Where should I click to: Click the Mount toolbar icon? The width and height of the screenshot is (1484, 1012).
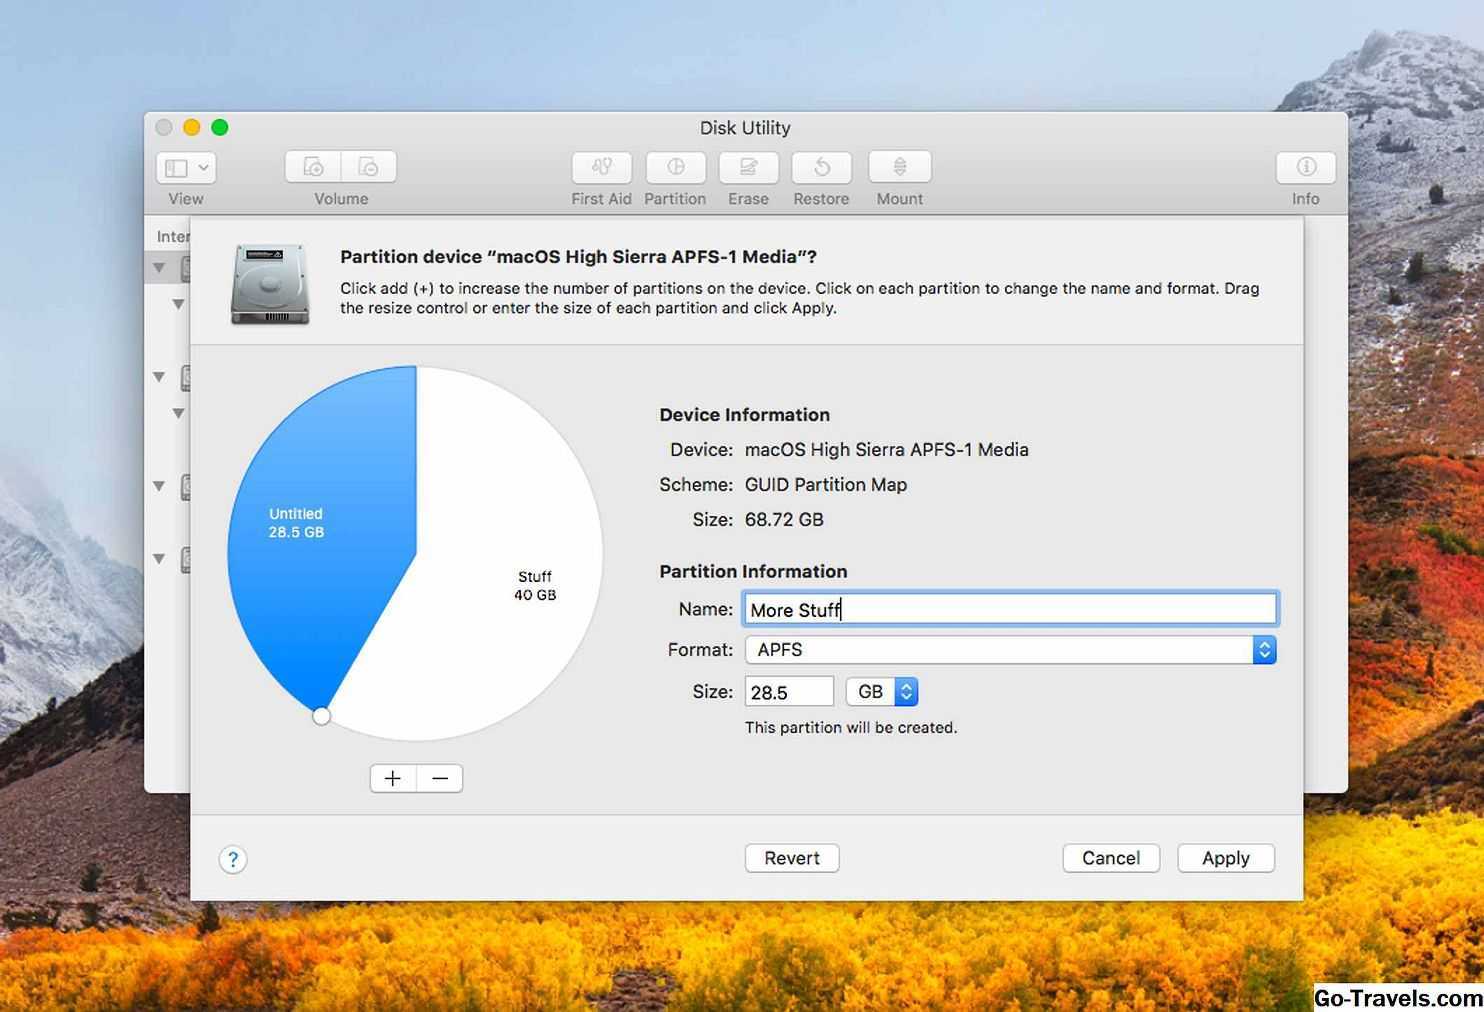pos(900,167)
